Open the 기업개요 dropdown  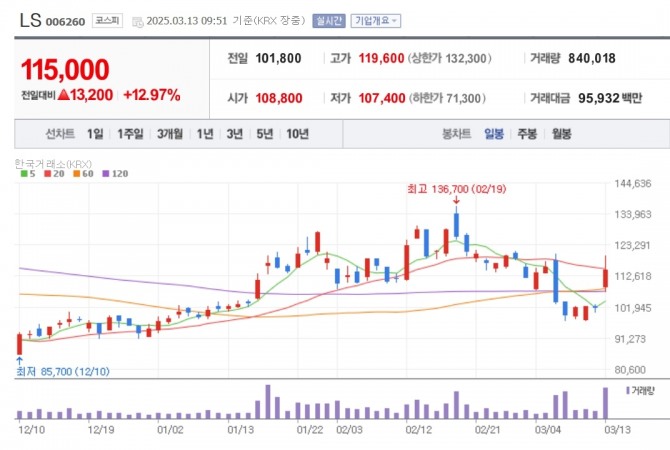[376, 21]
